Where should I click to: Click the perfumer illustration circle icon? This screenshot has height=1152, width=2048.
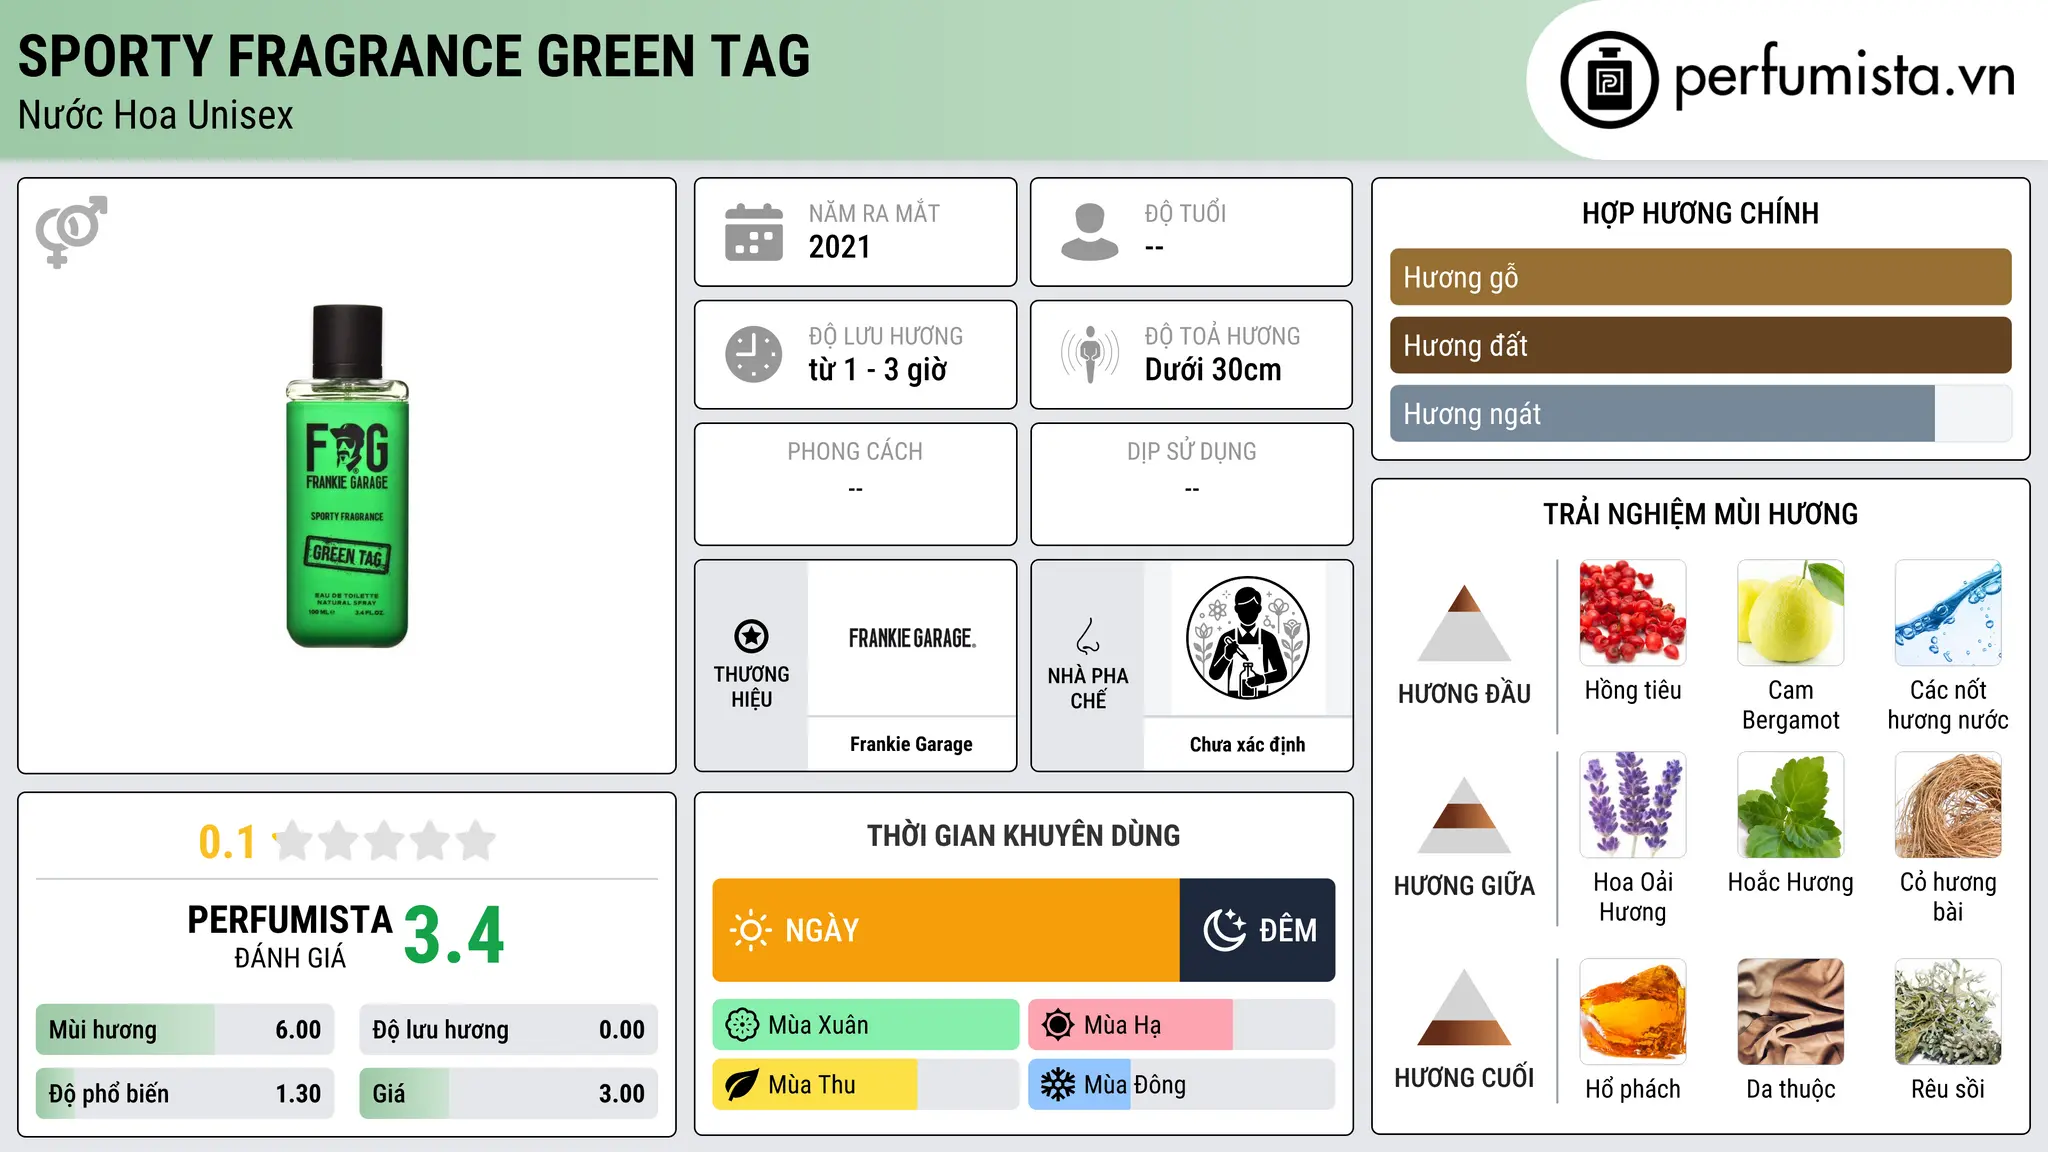[x=1247, y=638]
